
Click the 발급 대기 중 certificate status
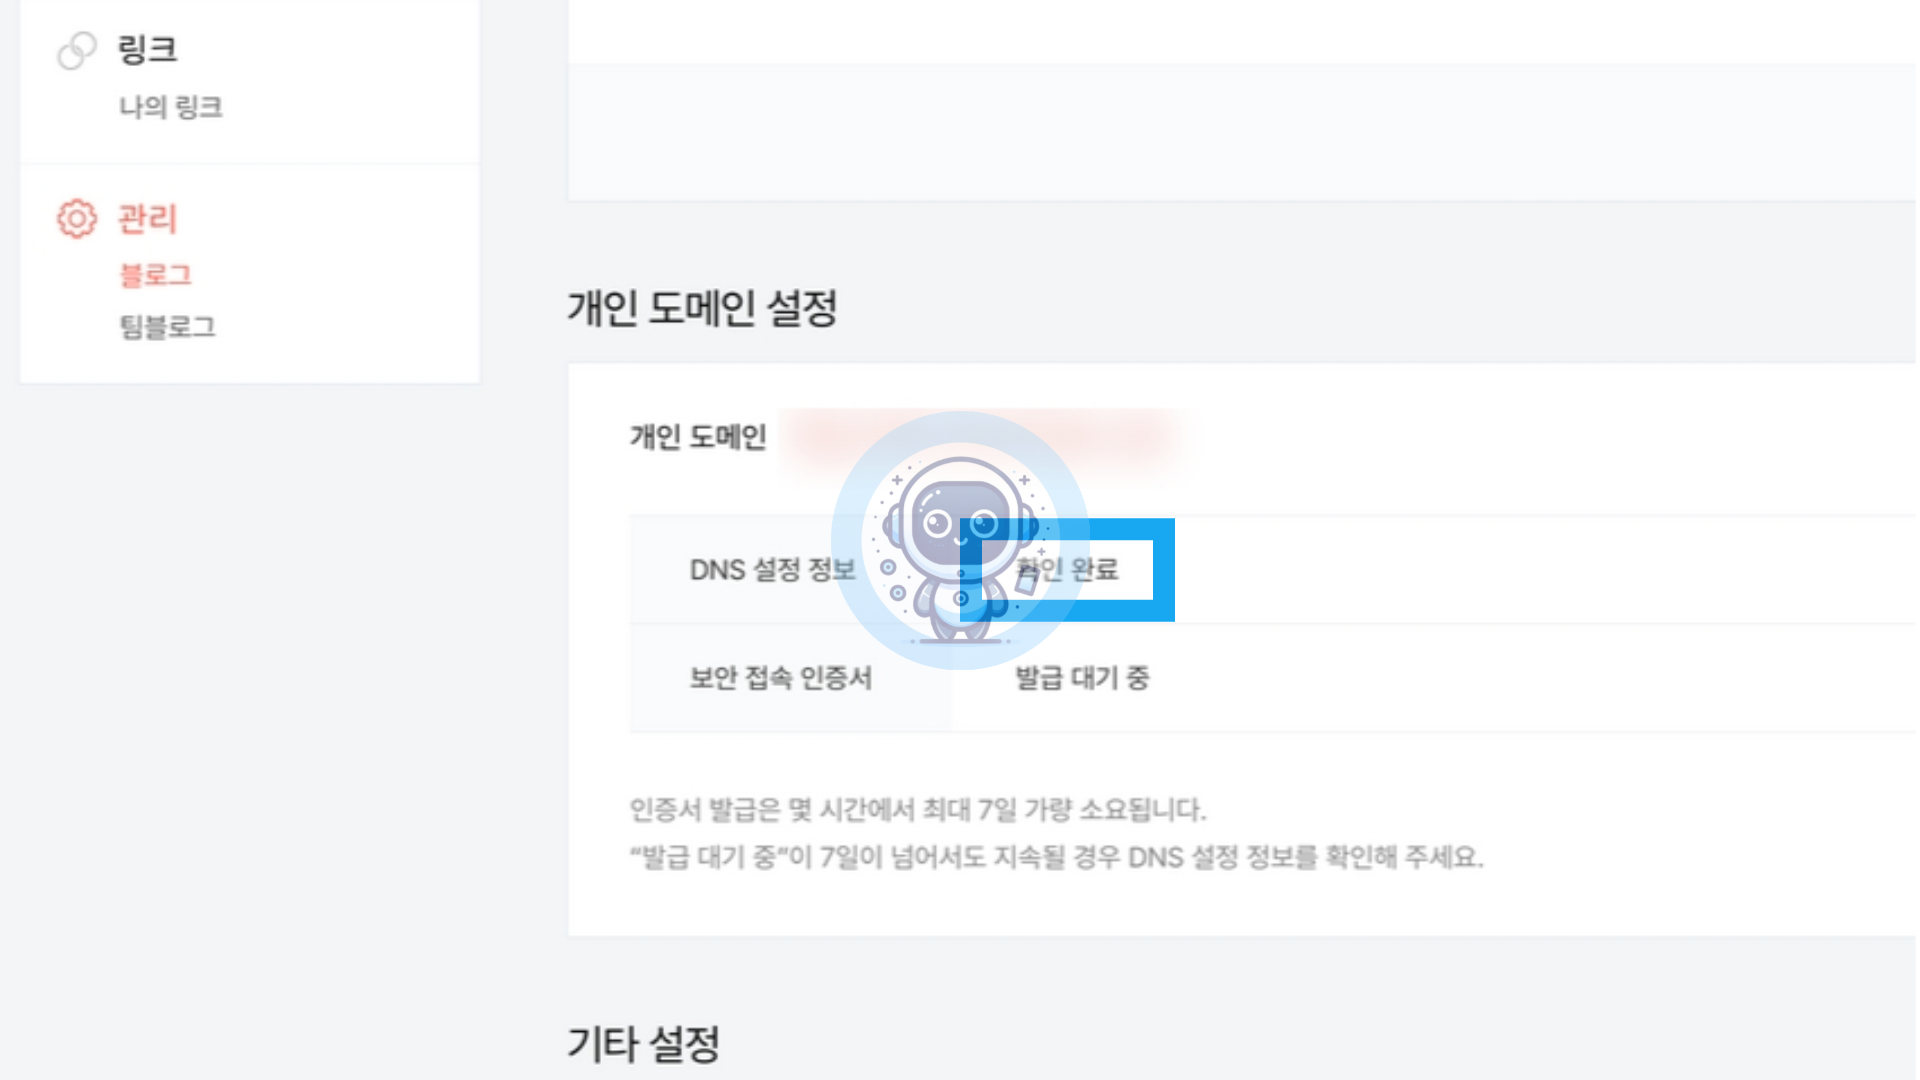pyautogui.click(x=1082, y=678)
